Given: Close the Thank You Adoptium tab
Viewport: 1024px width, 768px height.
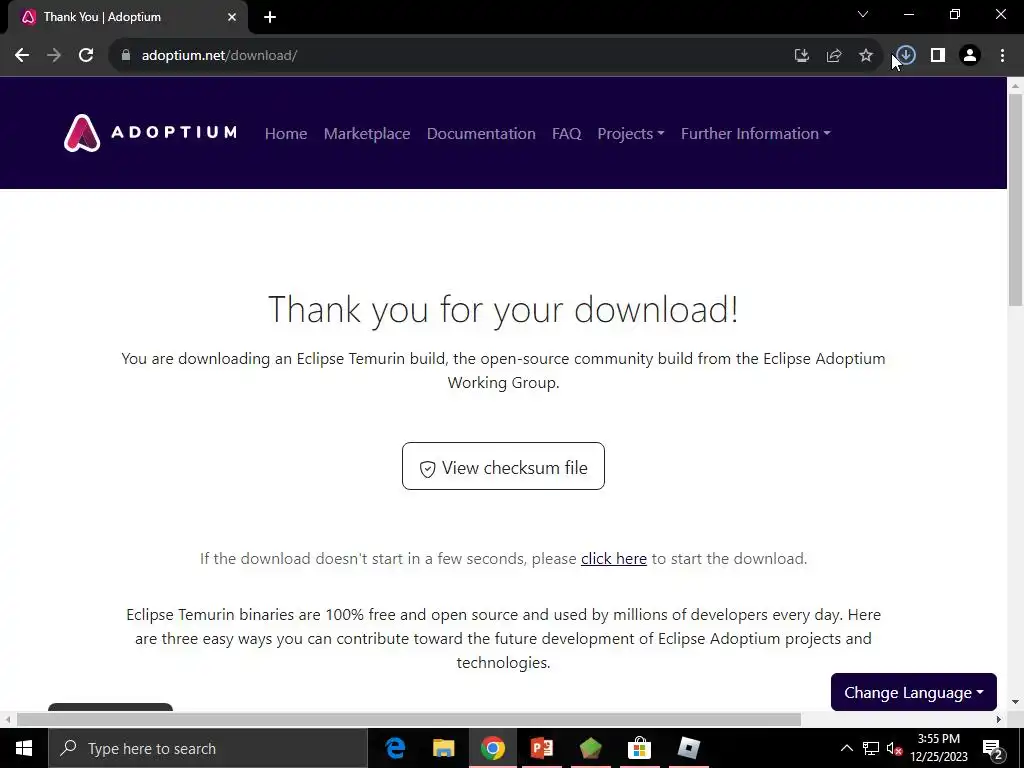Looking at the screenshot, I should [232, 17].
